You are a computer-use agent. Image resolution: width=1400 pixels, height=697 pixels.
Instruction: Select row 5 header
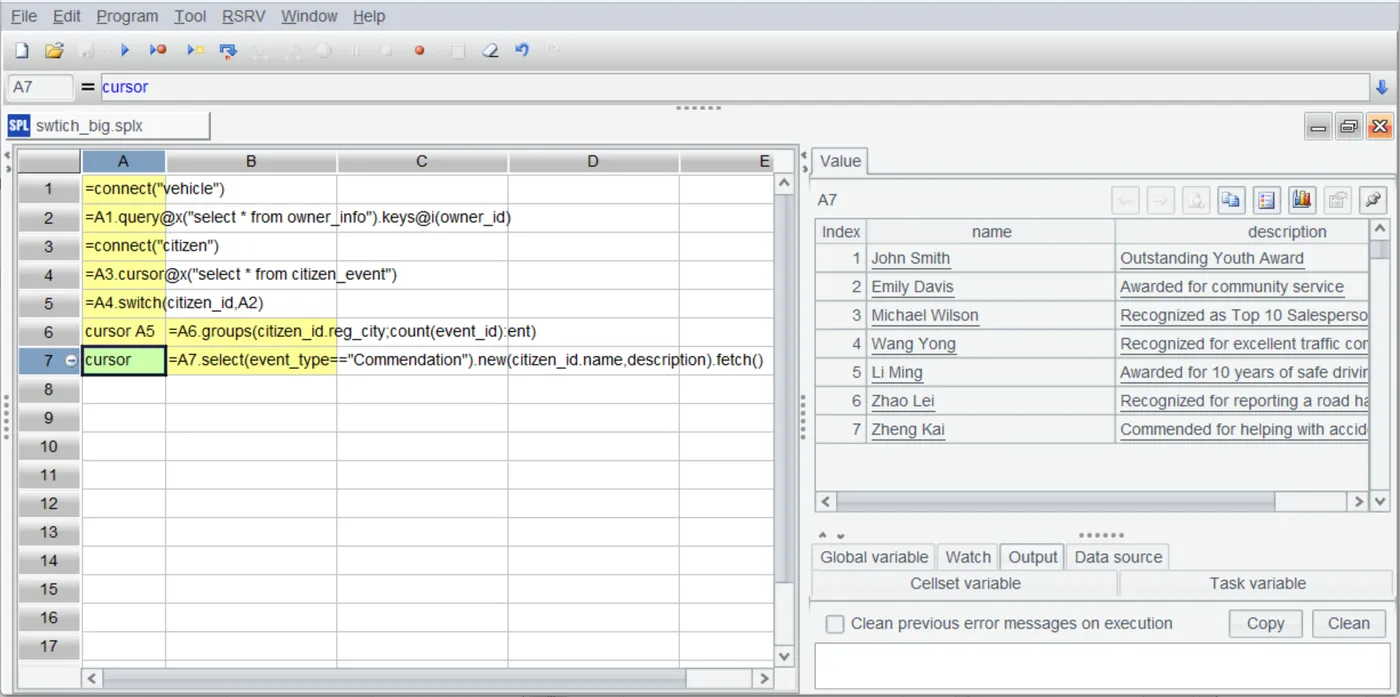tap(49, 303)
